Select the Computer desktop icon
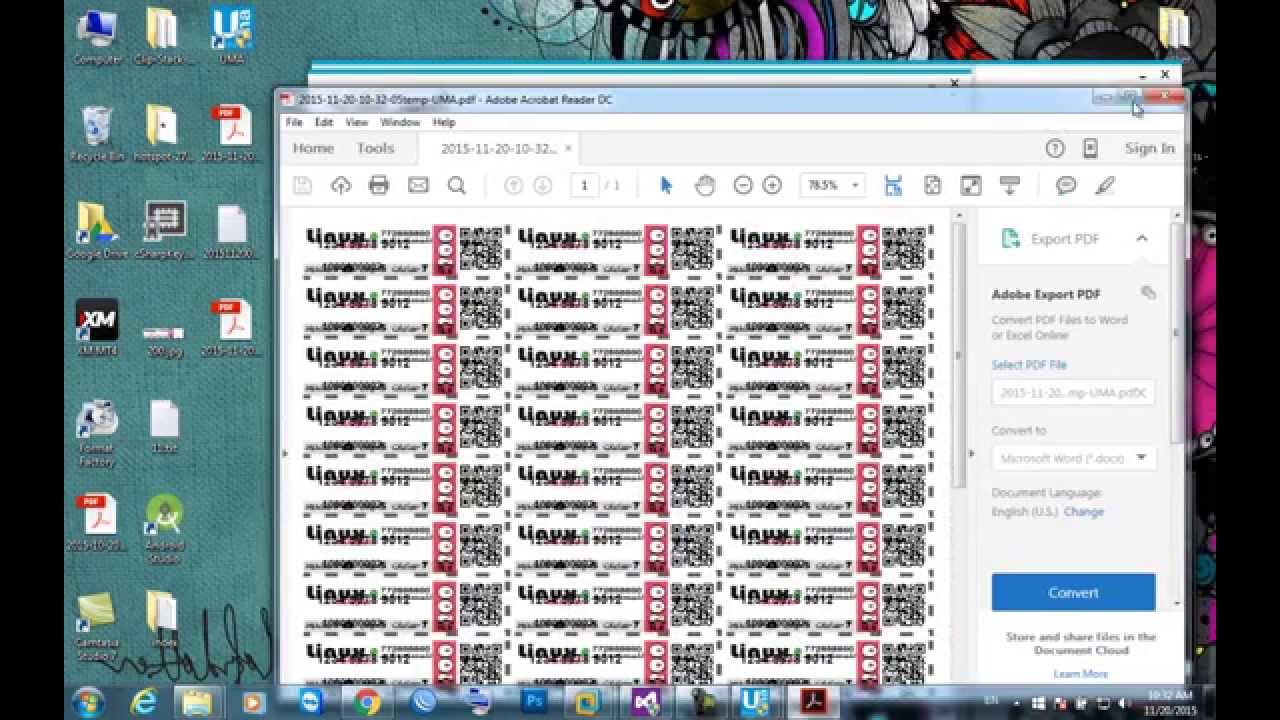 (x=97, y=37)
